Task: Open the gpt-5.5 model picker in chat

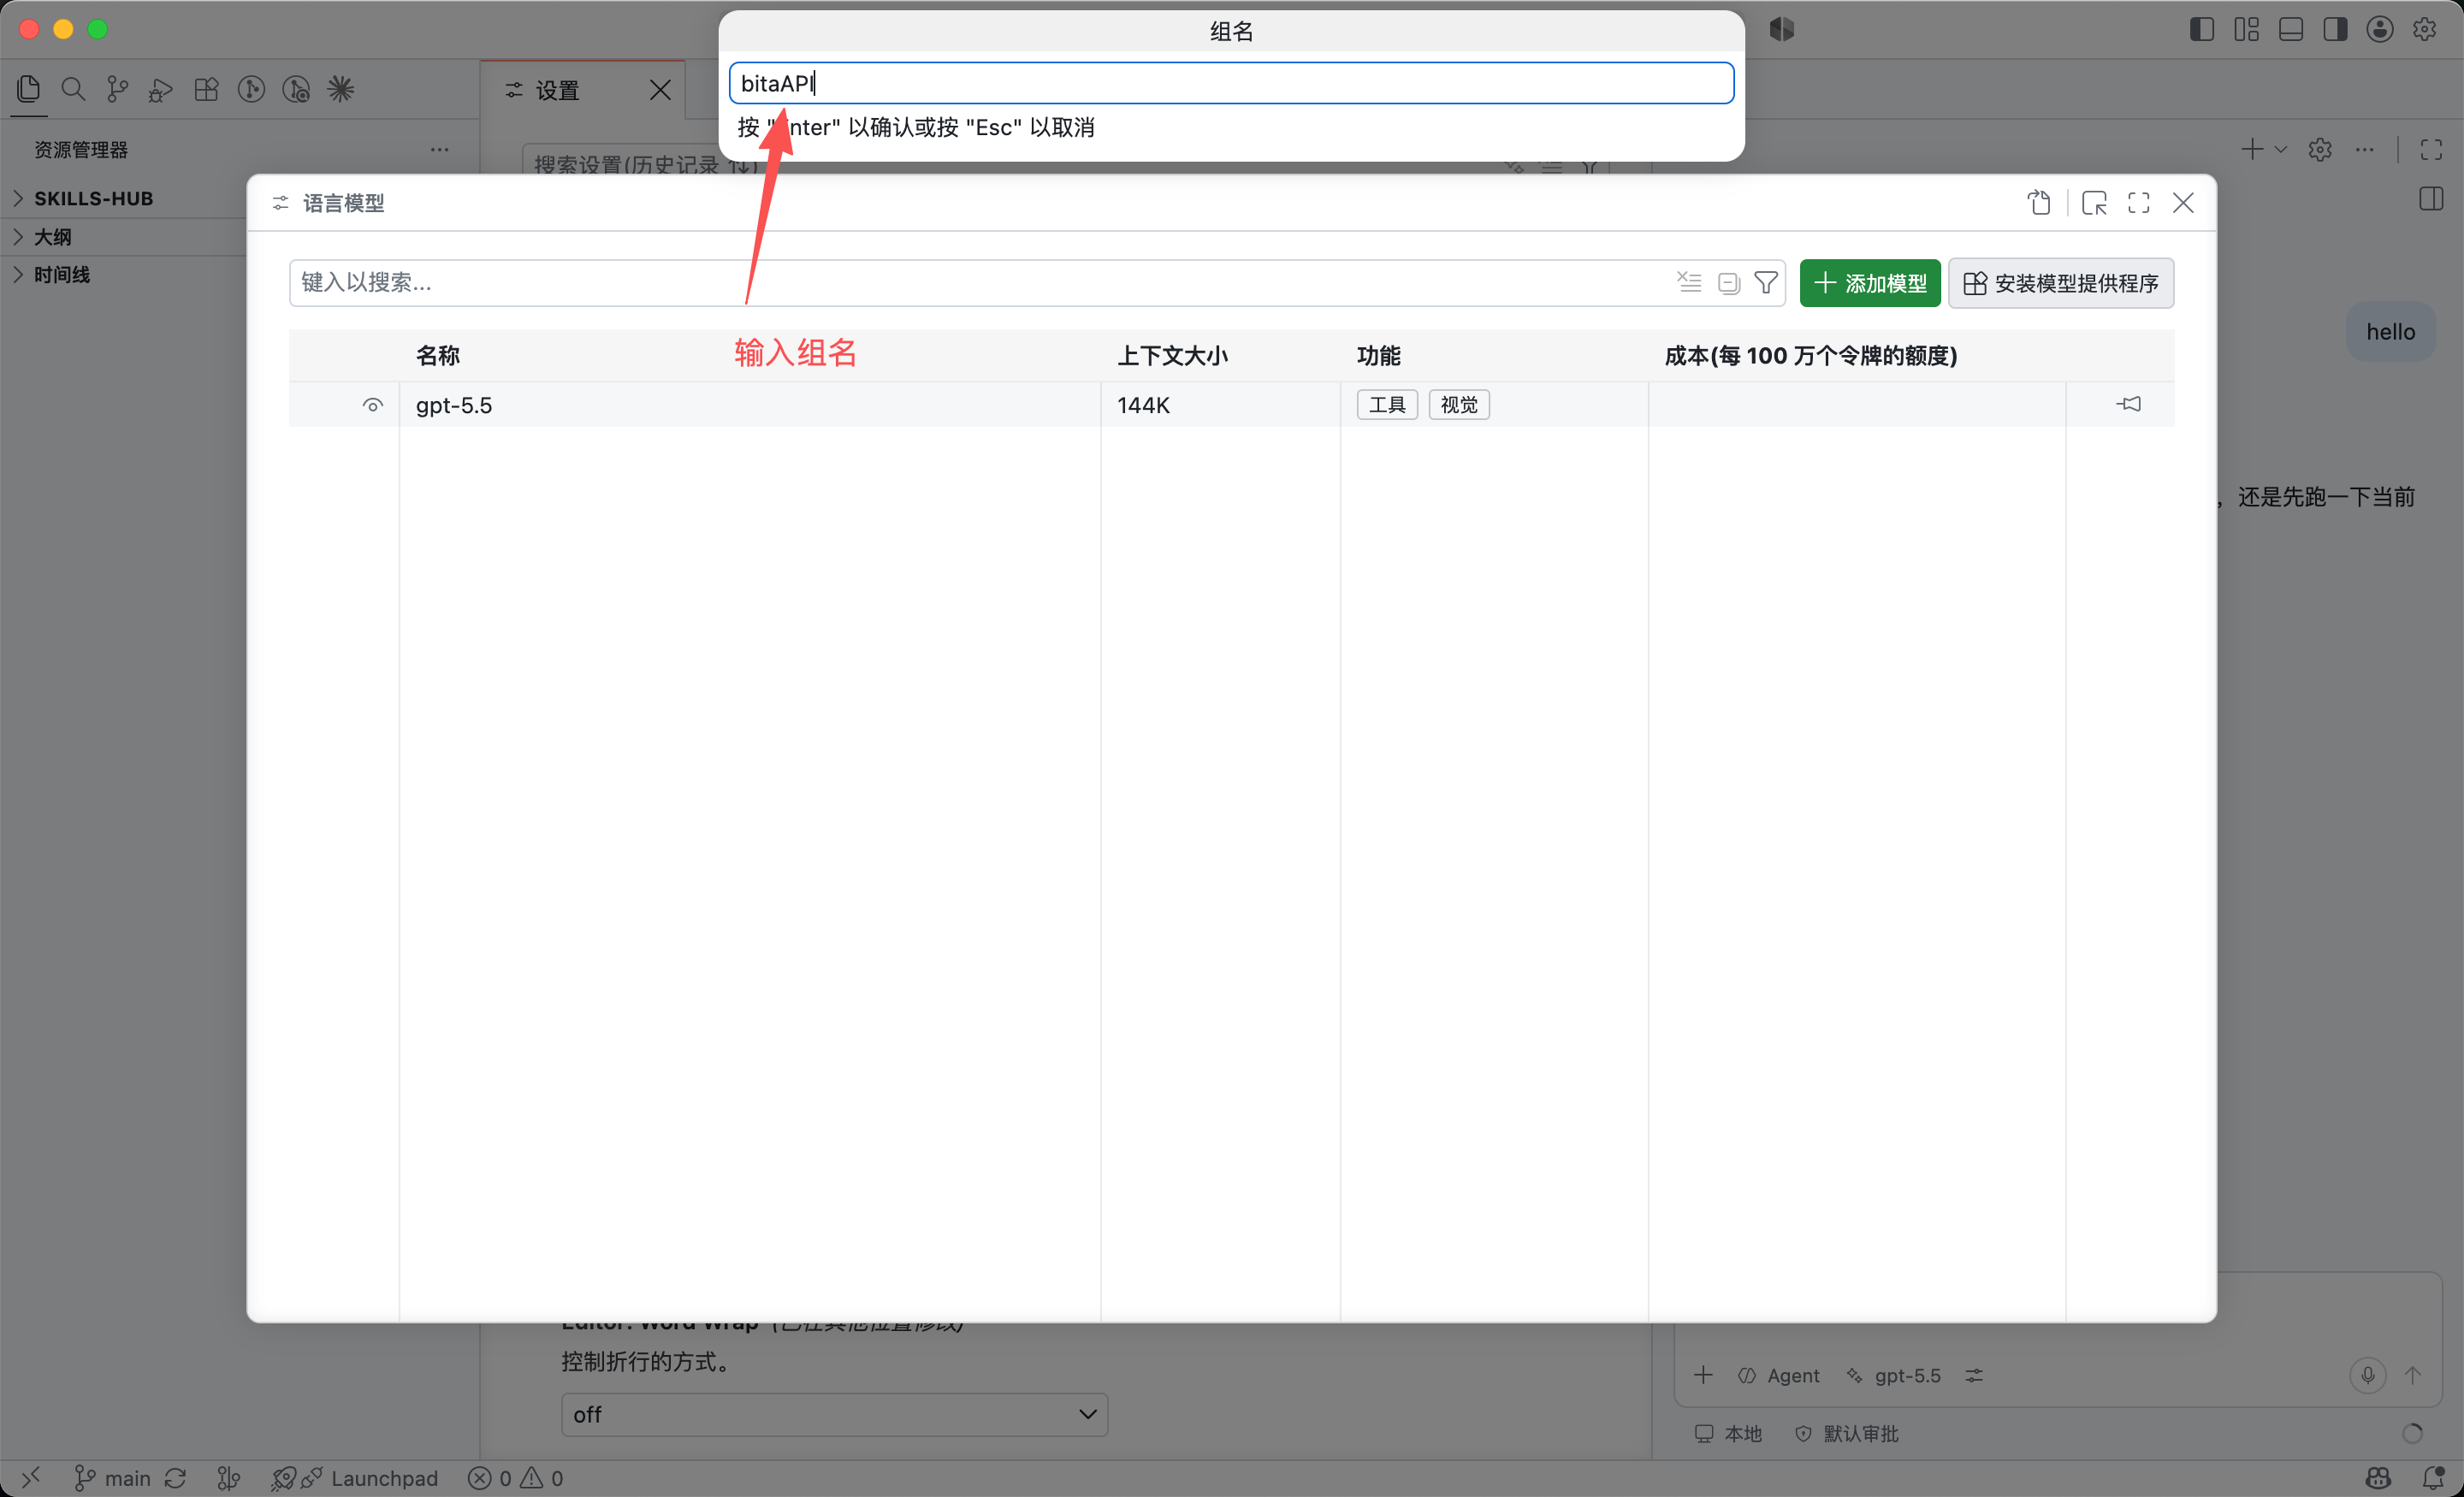Action: [x=1893, y=1375]
